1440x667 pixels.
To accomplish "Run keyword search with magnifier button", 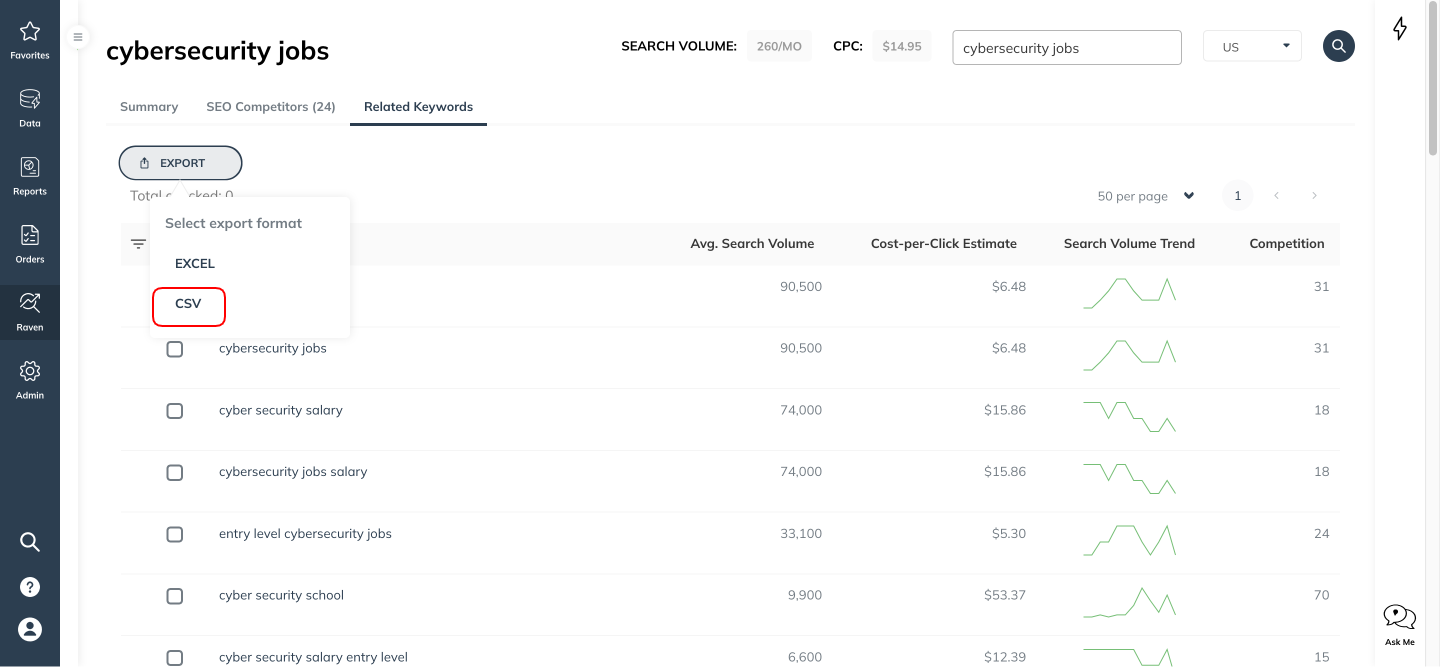I will [1339, 46].
